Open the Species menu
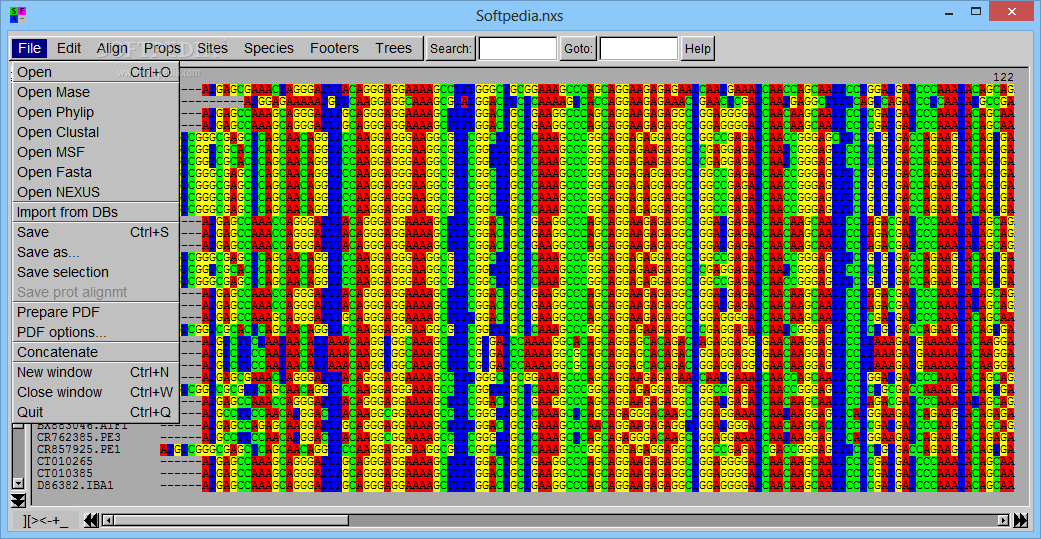Viewport: 1041px width, 539px height. (269, 48)
